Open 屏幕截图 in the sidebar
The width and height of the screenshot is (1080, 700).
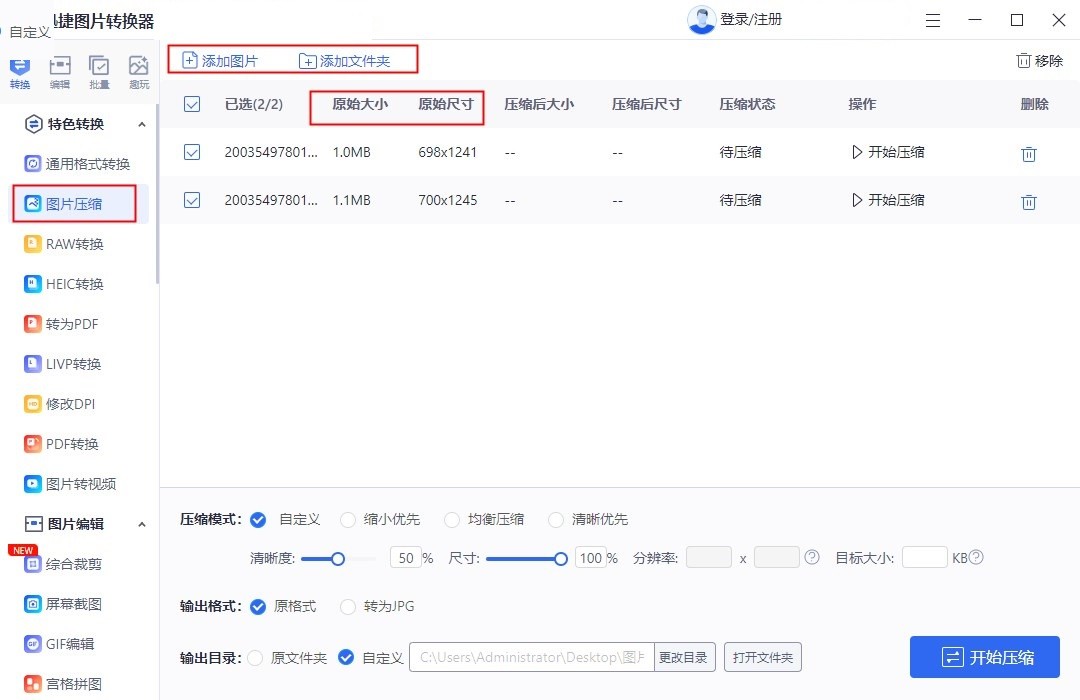[63, 604]
